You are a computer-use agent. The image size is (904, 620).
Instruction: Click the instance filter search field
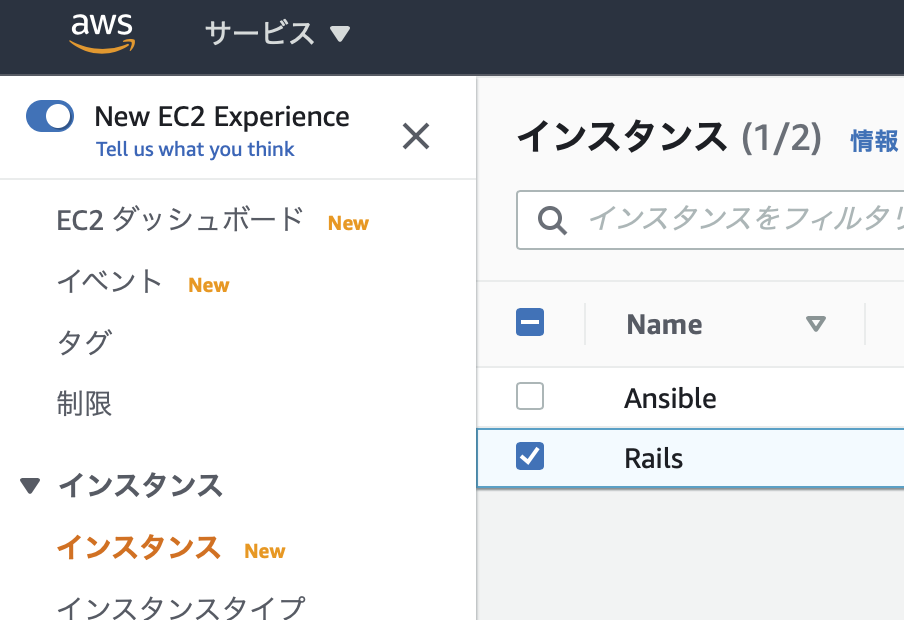tap(710, 220)
